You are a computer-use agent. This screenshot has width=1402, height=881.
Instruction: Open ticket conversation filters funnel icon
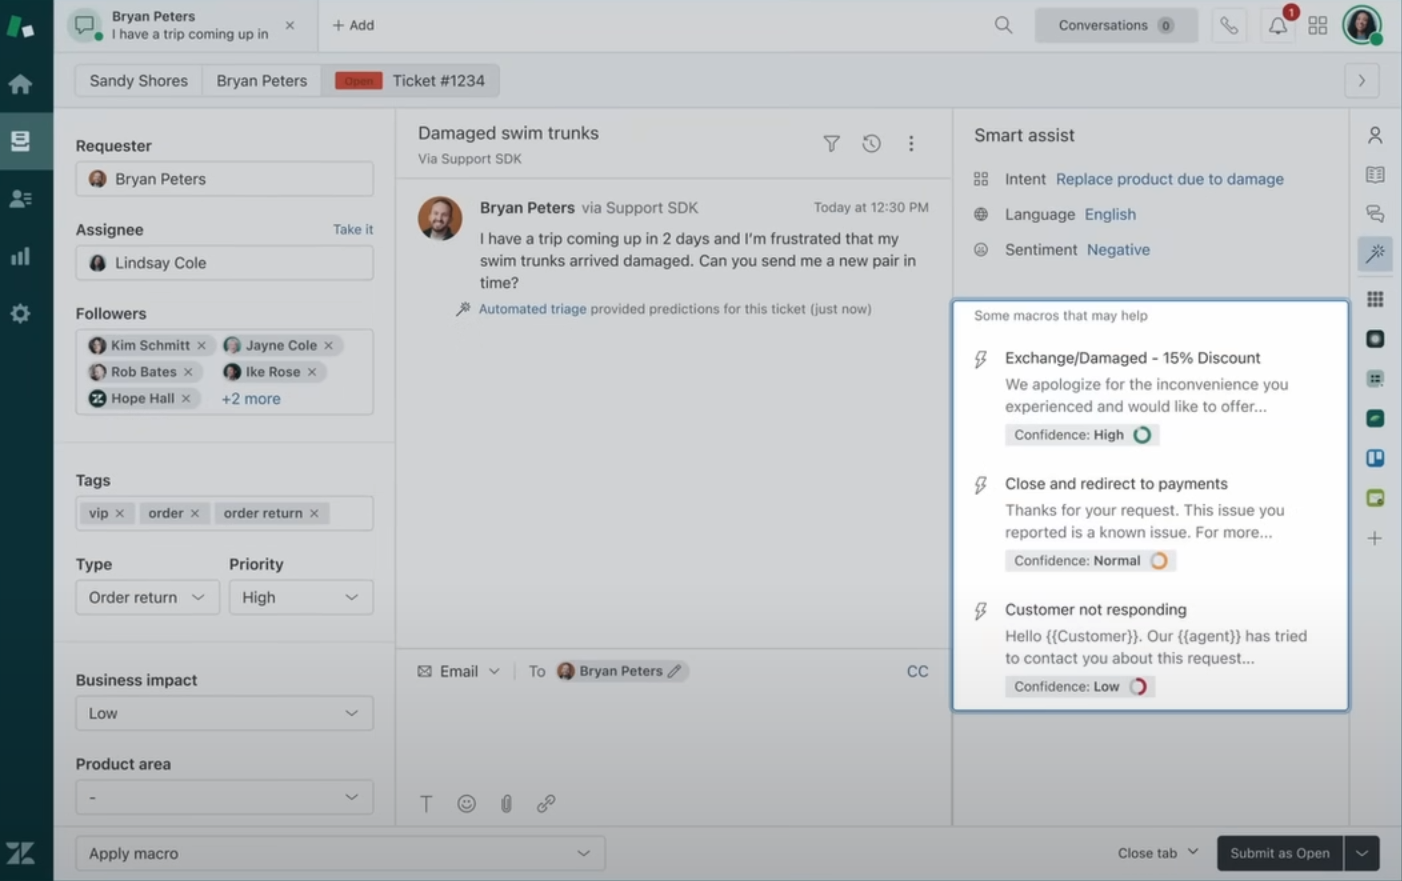[831, 143]
